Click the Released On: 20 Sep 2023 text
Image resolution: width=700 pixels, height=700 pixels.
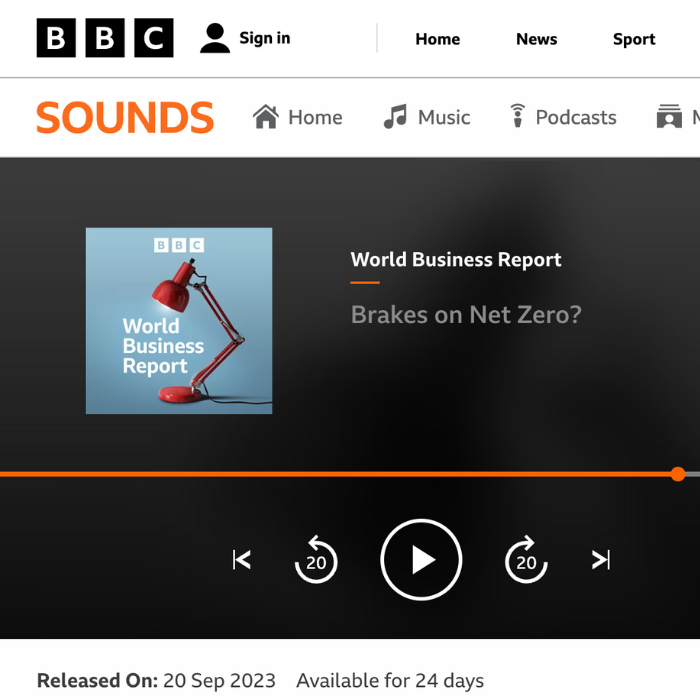click(x=156, y=681)
